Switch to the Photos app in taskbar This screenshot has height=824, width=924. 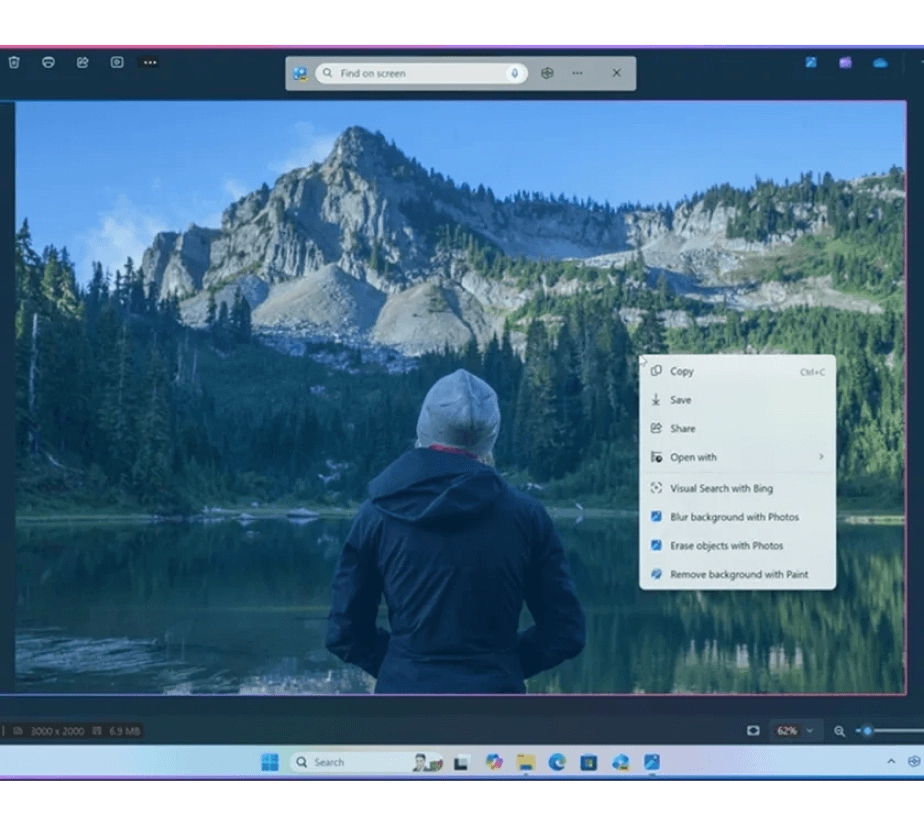coord(652,762)
